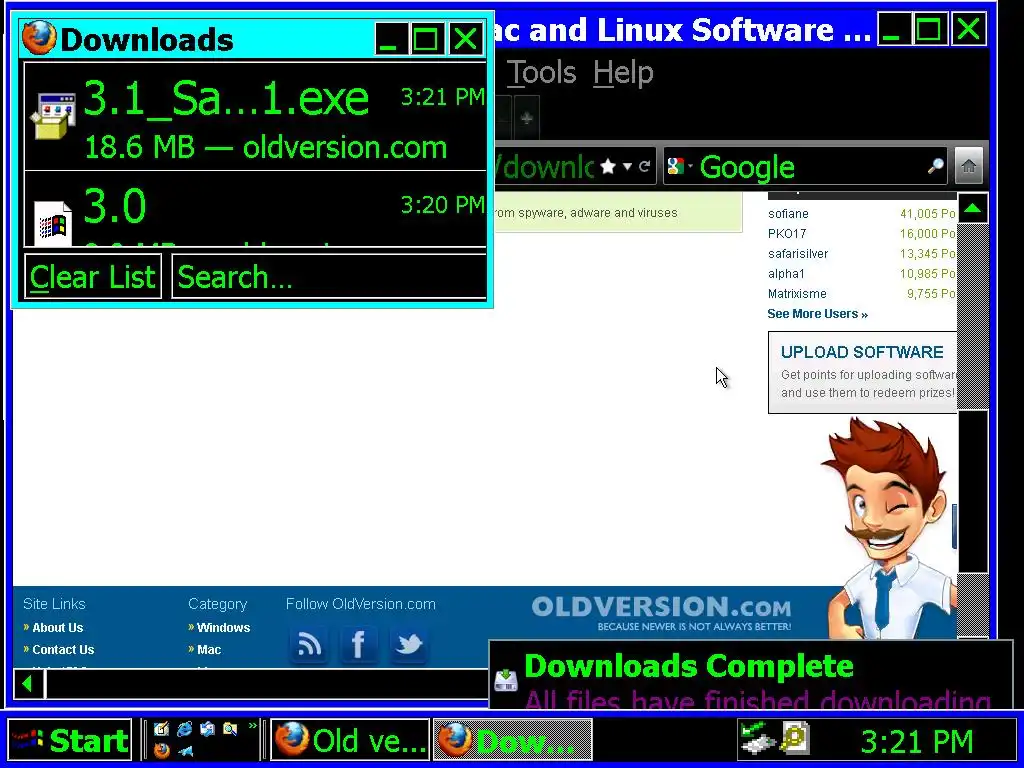Click the spyware, adware and viruses text banner
Image resolution: width=1024 pixels, height=768 pixels.
(618, 213)
